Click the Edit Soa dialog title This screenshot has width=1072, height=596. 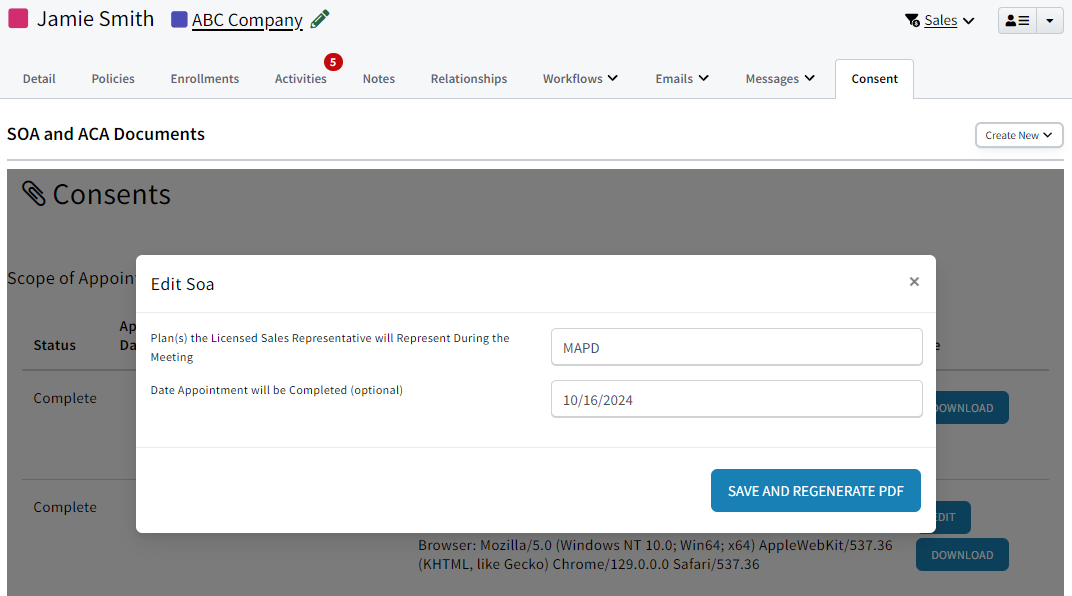183,284
